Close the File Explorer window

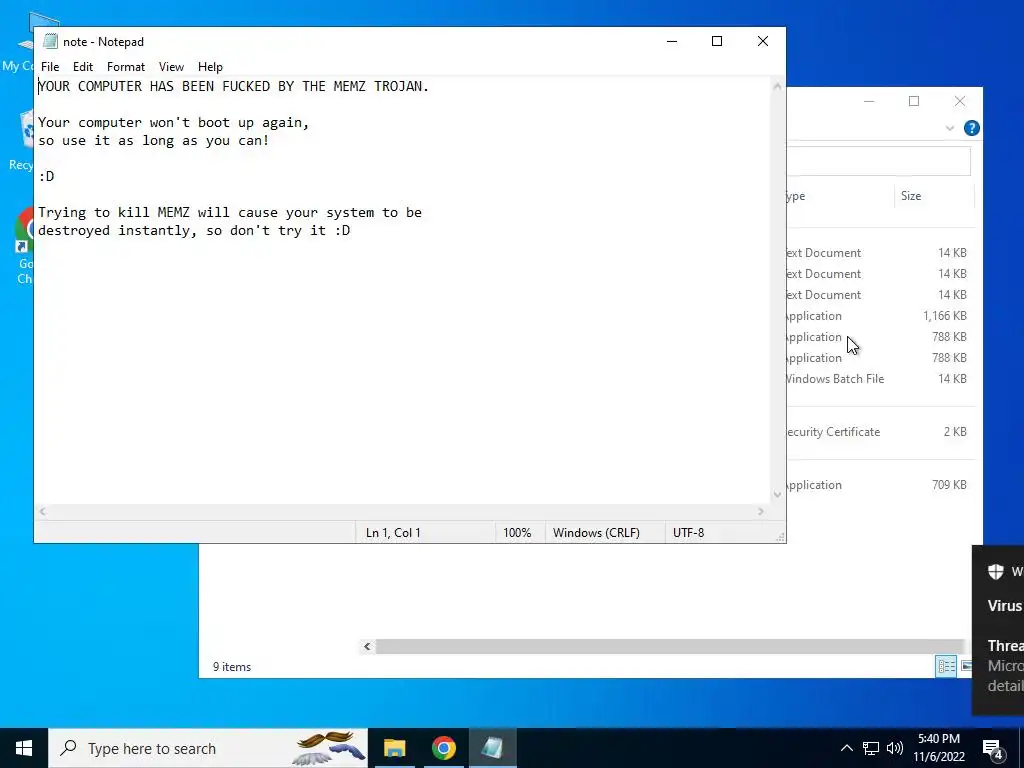(960, 101)
